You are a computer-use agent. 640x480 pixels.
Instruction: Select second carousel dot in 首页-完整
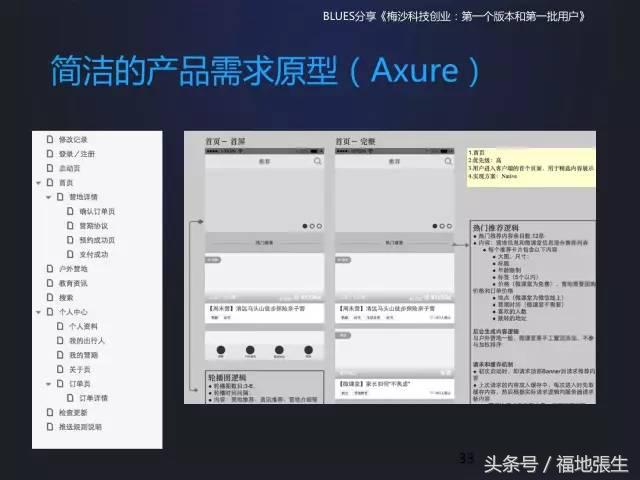[442, 226]
